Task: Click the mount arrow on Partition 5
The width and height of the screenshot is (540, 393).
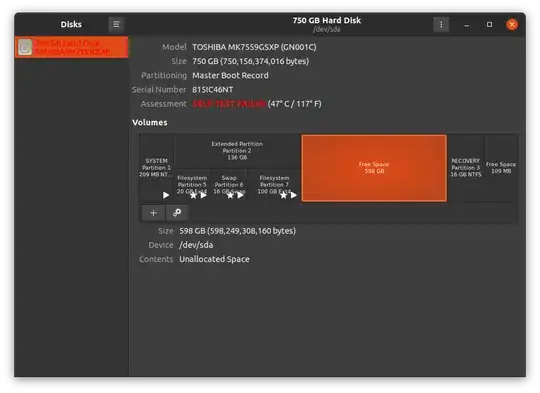Action: [204, 195]
